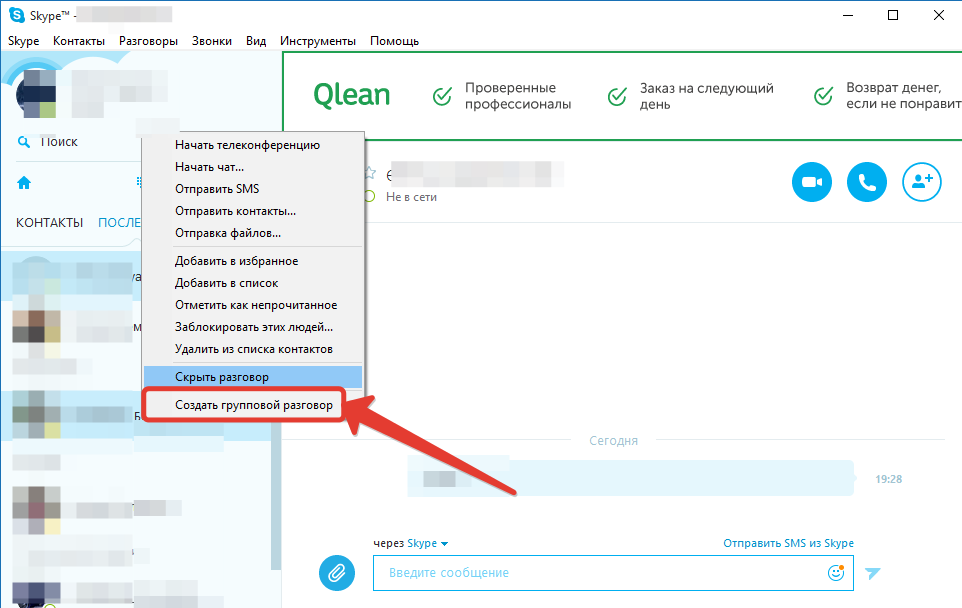This screenshot has width=962, height=608.
Task: Select Отправка файлов... in context menu
Action: pos(253,233)
